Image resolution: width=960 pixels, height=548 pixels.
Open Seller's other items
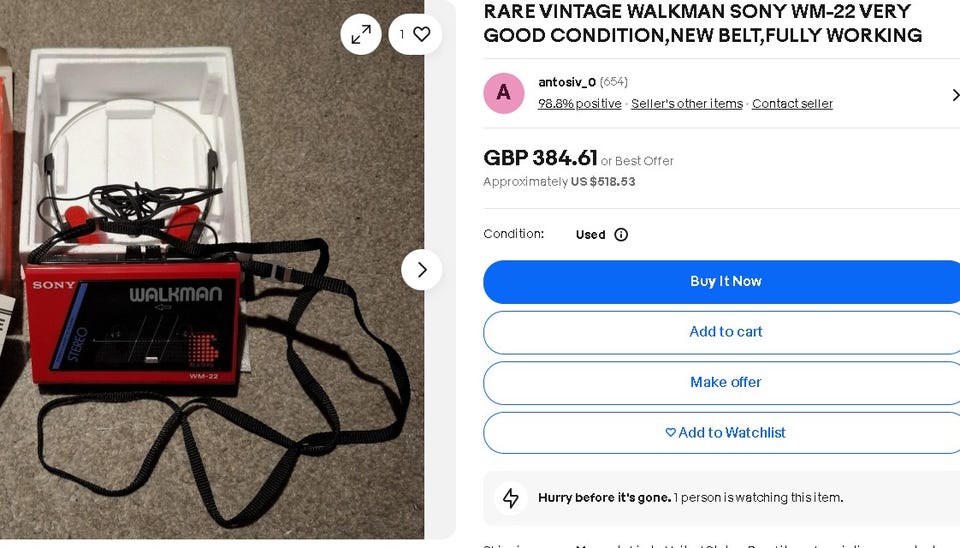click(687, 104)
